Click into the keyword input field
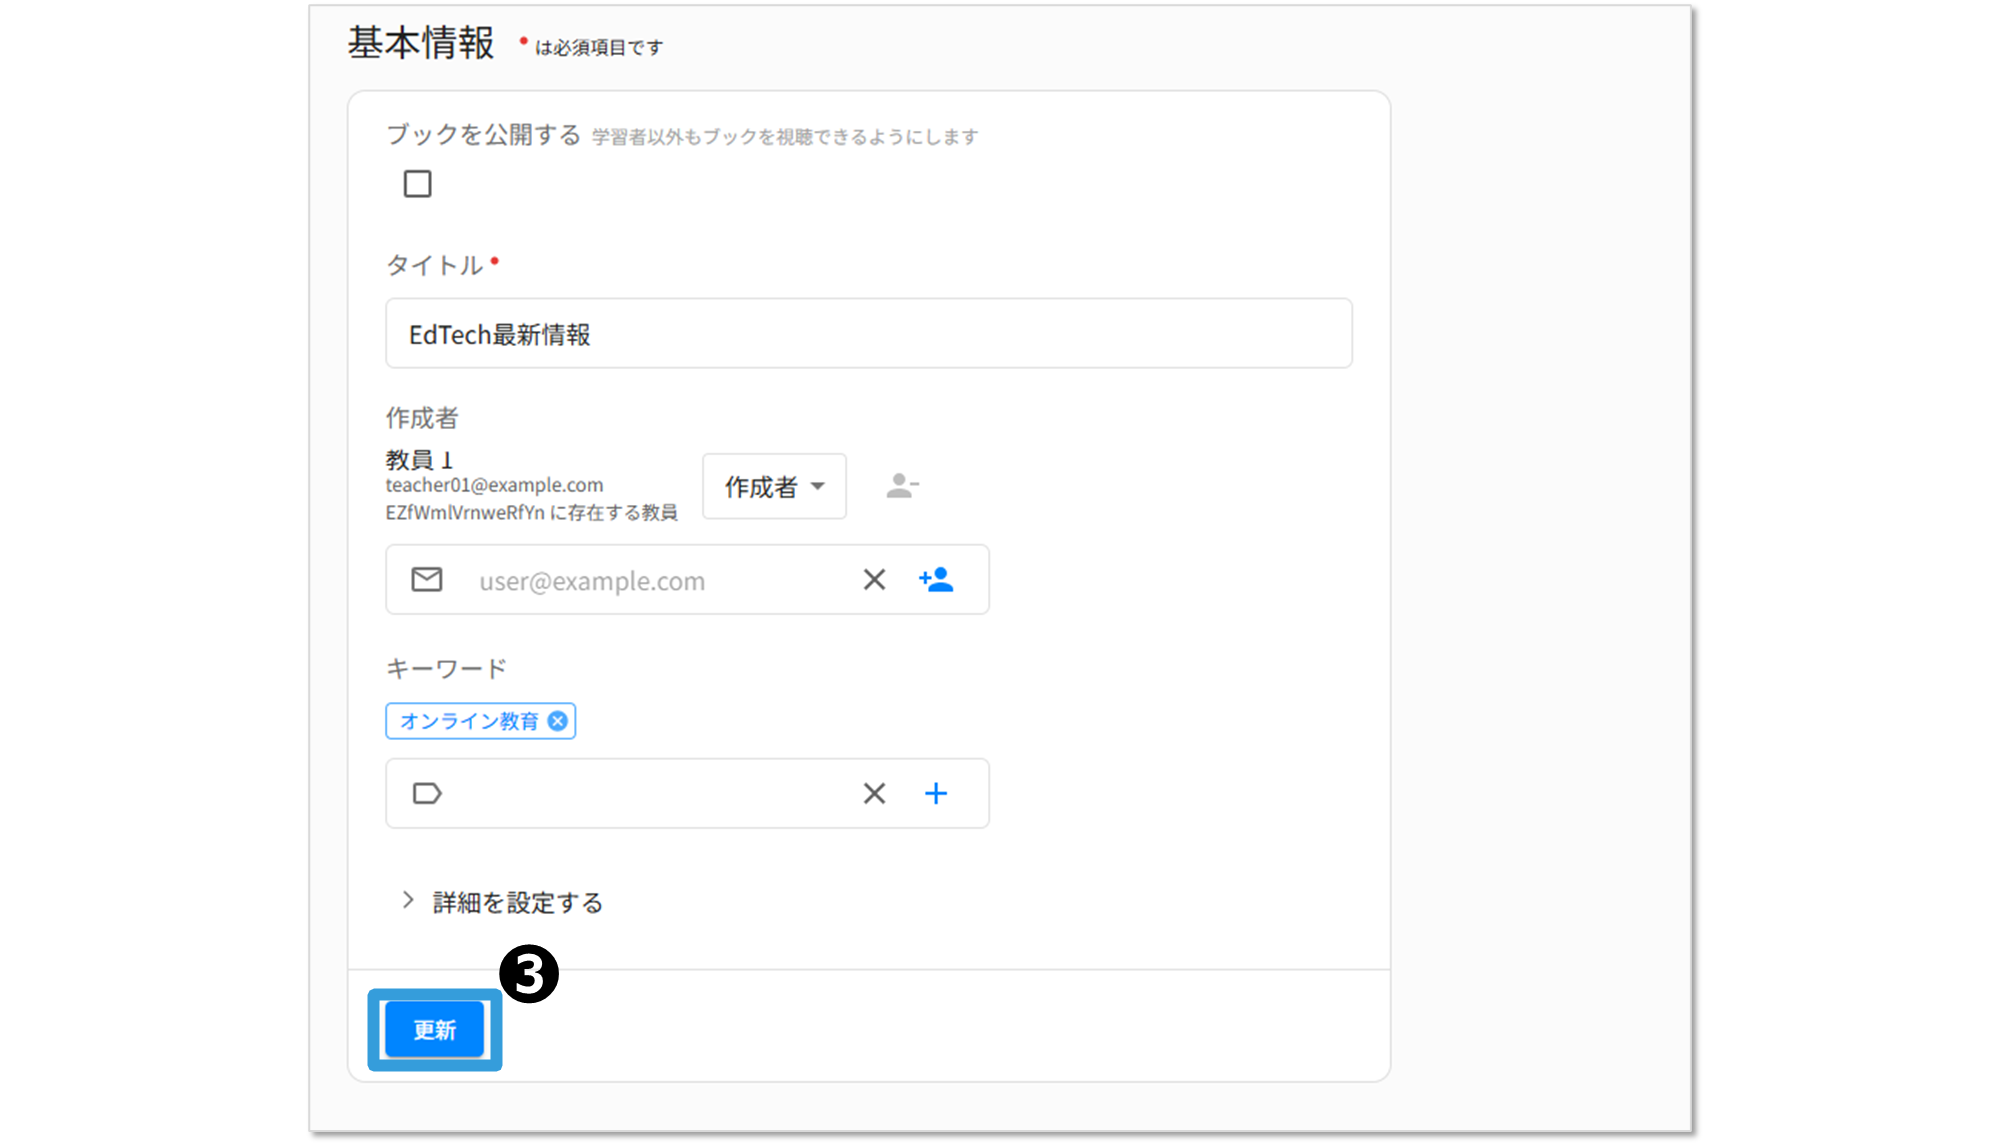Image resolution: width=2000 pixels, height=1145 pixels. coord(650,794)
